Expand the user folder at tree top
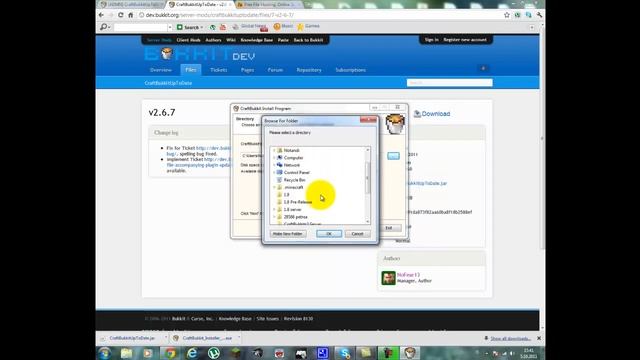The height and width of the screenshot is (360, 640). point(274,150)
